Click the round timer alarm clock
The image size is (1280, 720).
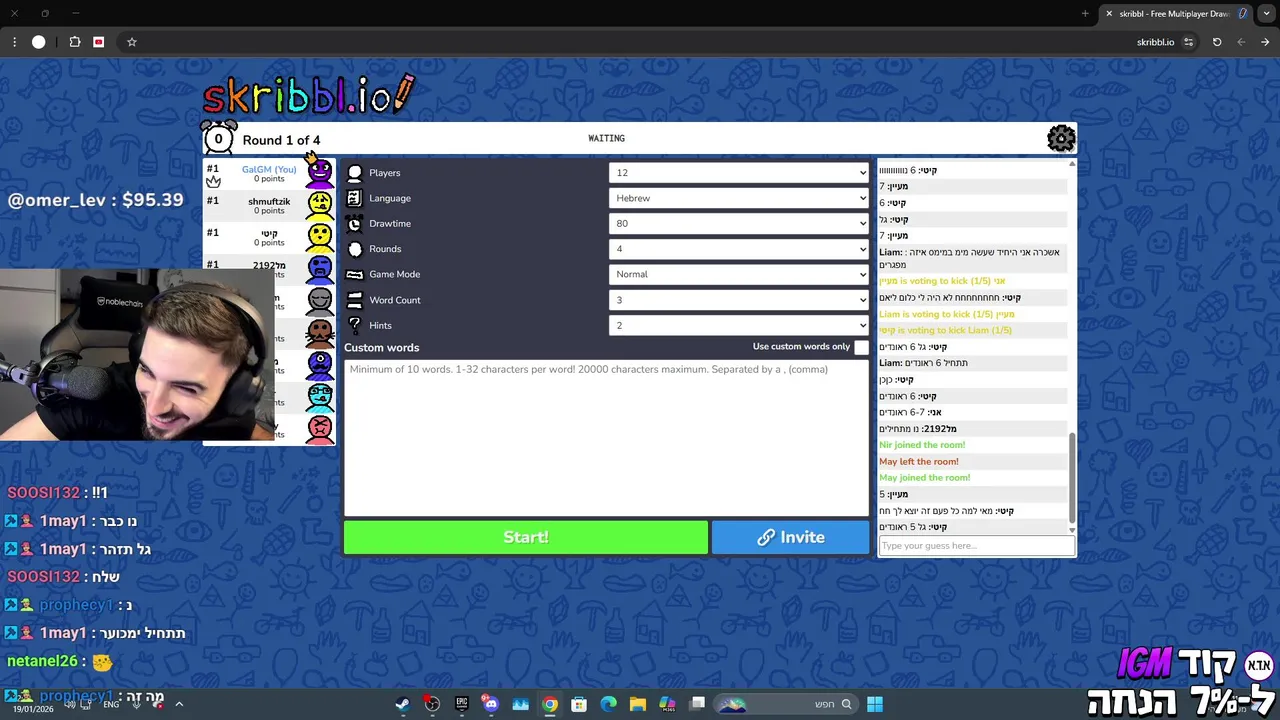[x=218, y=138]
